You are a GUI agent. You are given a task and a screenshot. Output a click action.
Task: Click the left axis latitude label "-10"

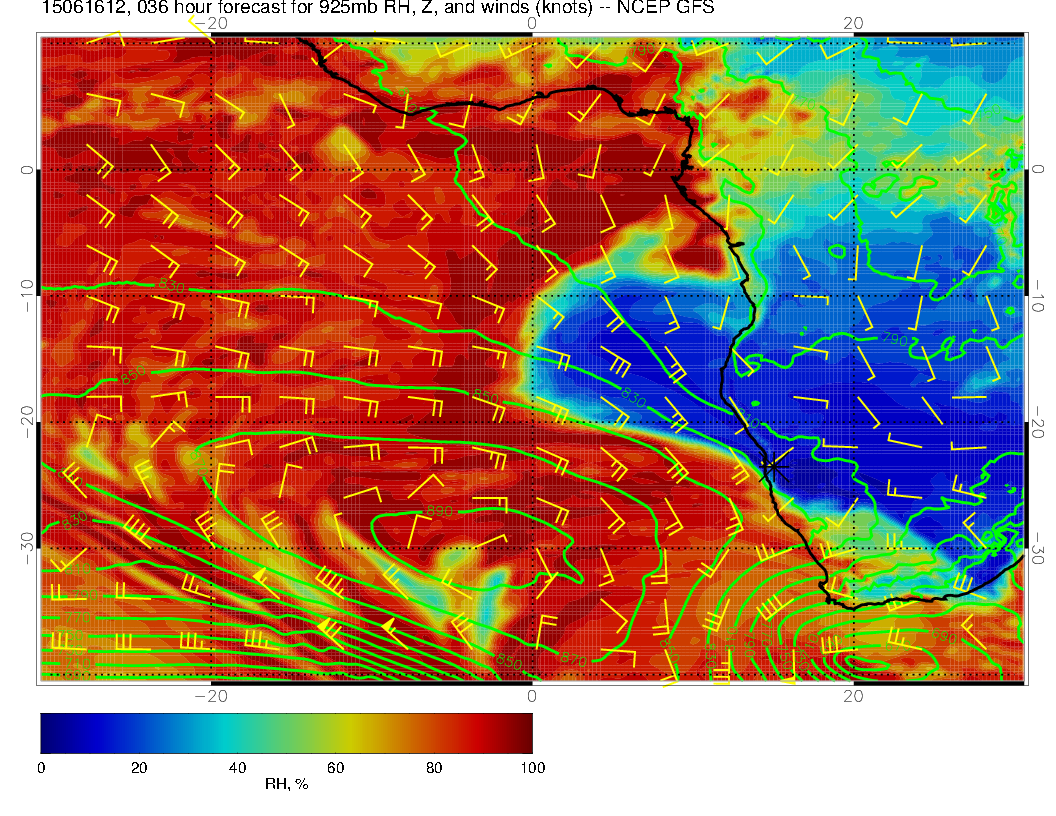pos(27,295)
